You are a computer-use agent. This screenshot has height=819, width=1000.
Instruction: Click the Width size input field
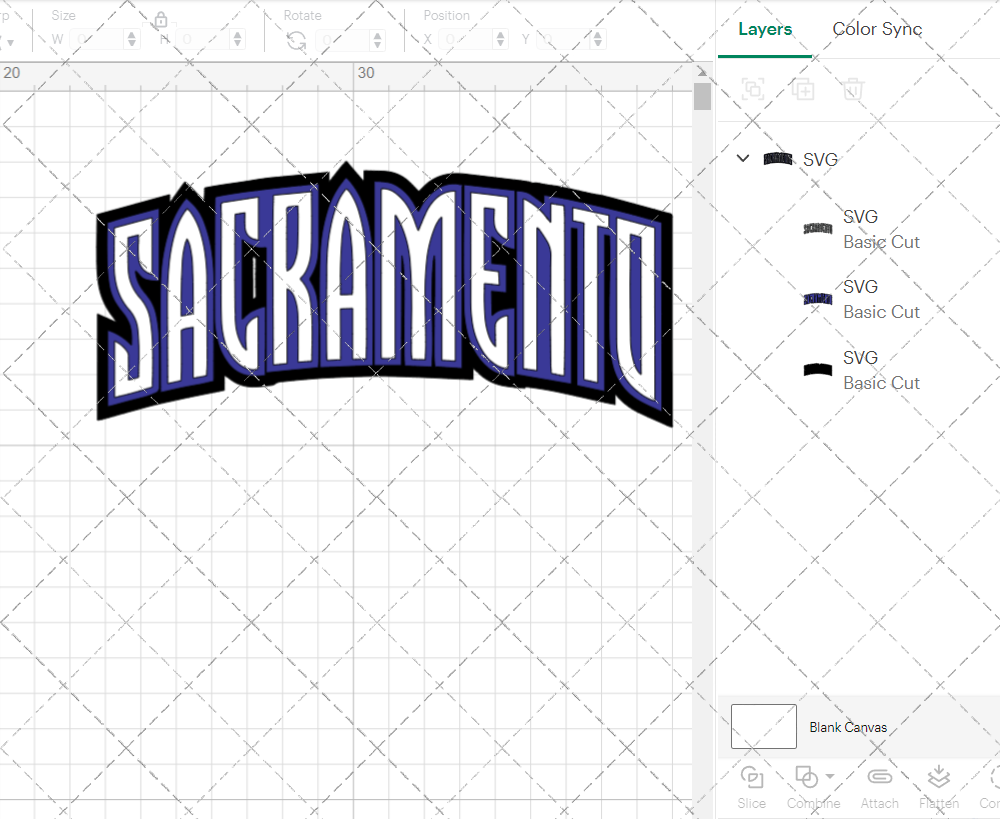pos(98,40)
